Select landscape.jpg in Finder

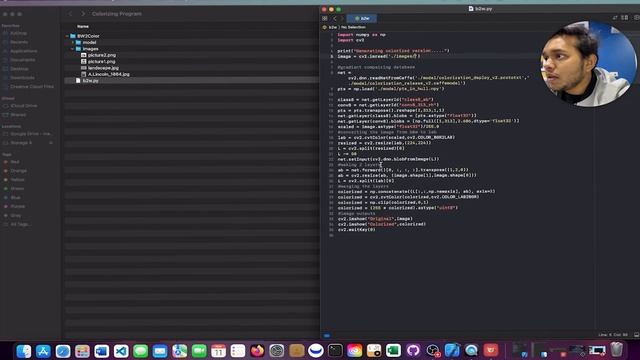(x=103, y=68)
